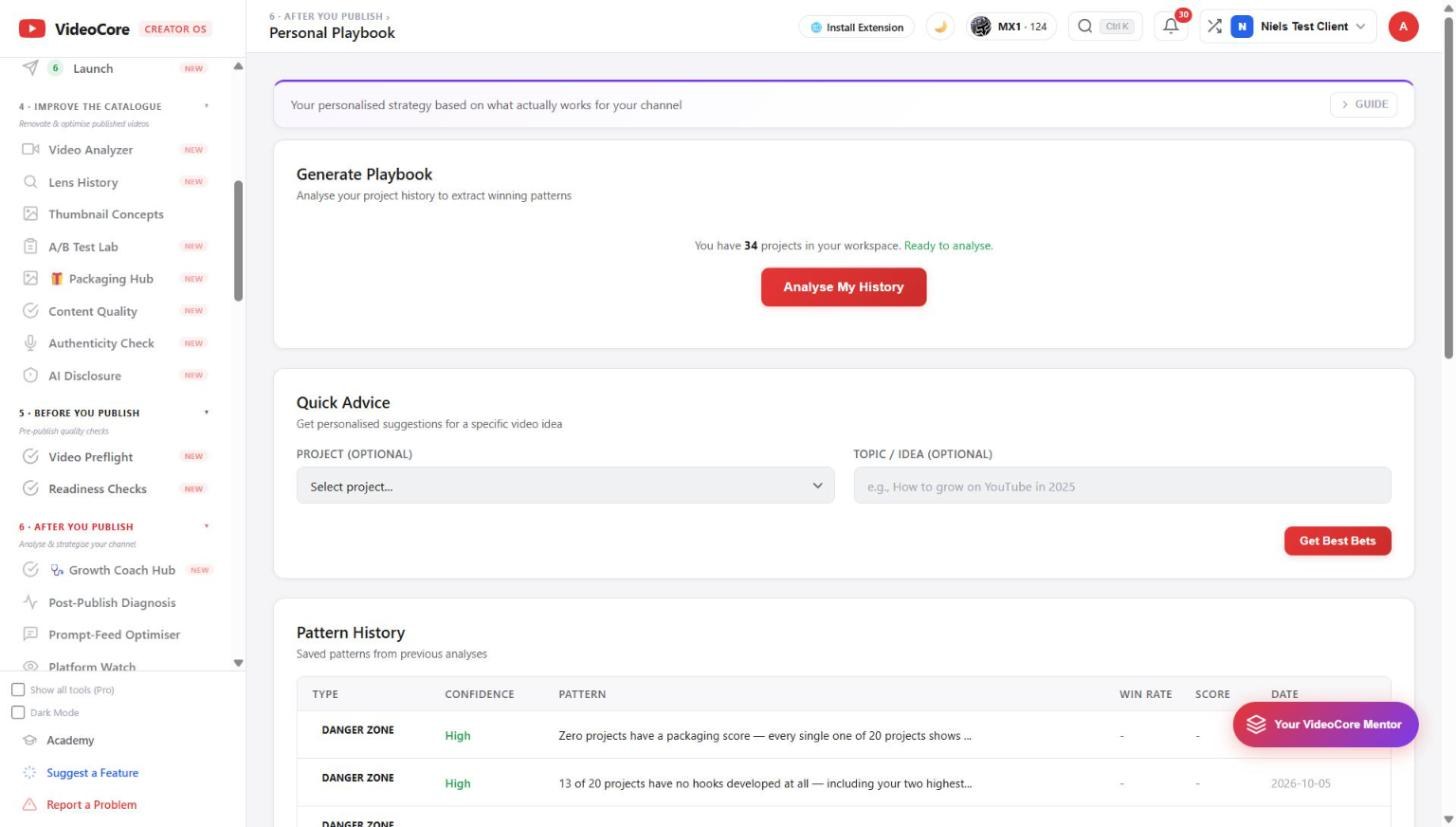Open Authenticity Check microphone icon

[x=30, y=343]
